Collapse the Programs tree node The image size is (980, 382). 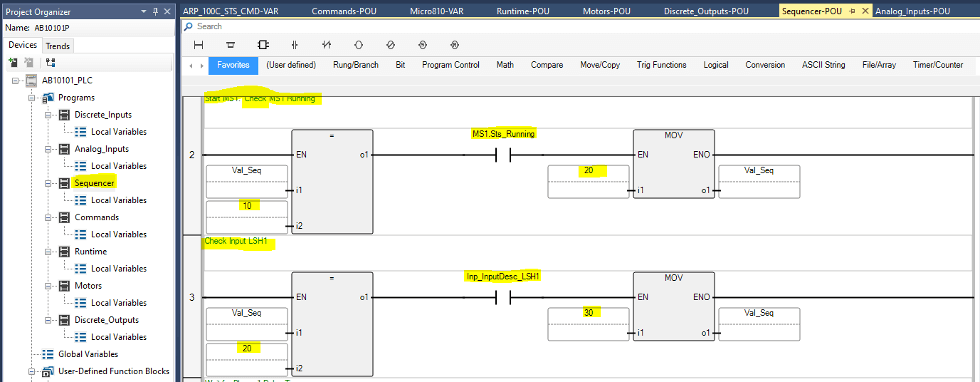click(x=32, y=98)
